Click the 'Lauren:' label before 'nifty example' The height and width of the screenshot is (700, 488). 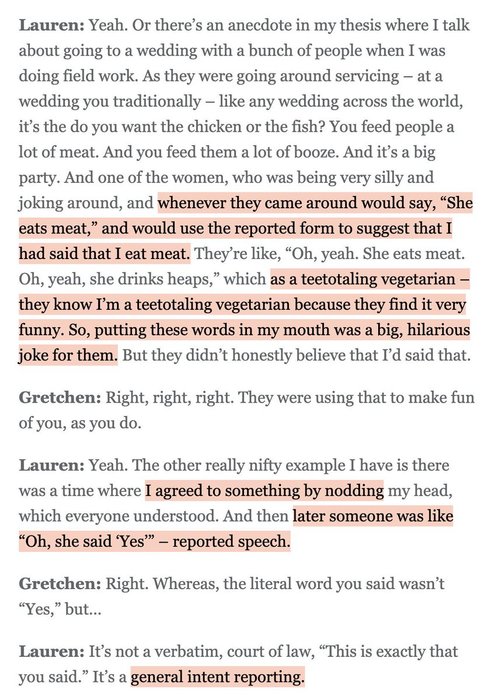coord(51,465)
